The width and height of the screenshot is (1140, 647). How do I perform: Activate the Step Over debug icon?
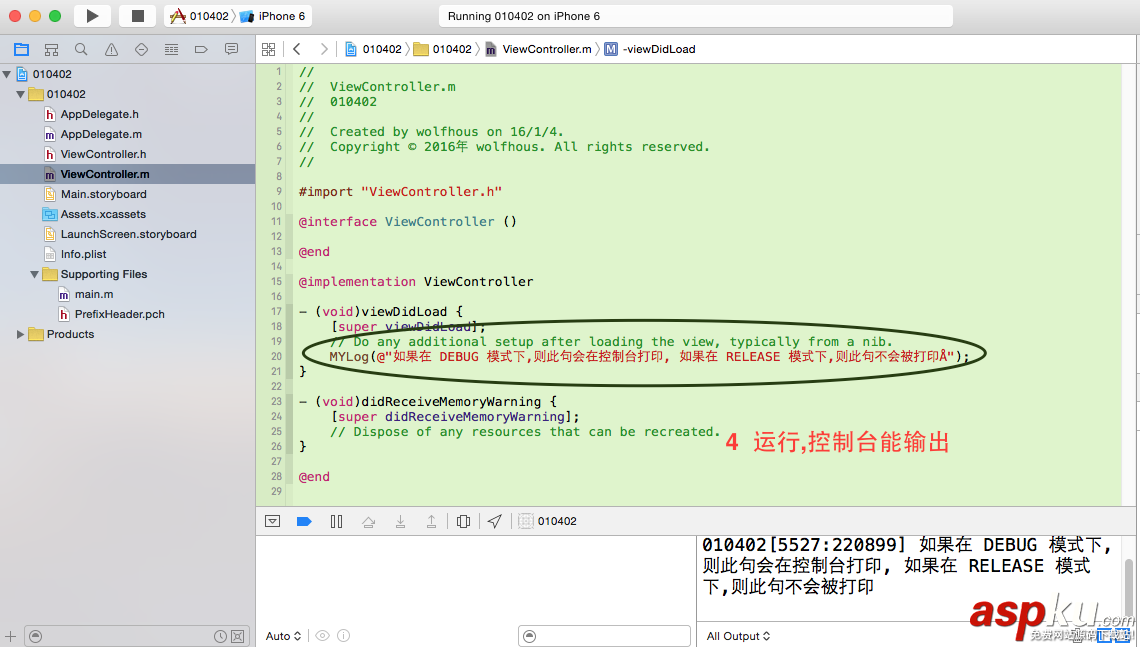pyautogui.click(x=368, y=521)
